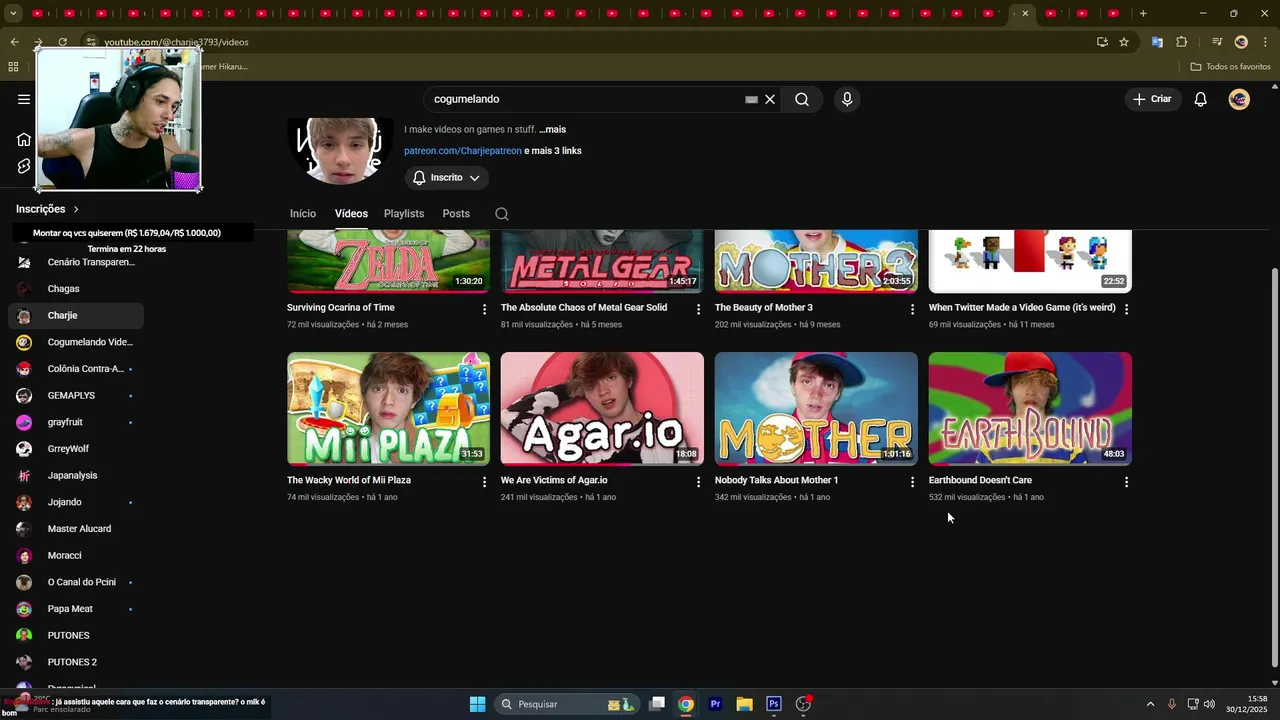Expand channel description with ...mais

[552, 129]
